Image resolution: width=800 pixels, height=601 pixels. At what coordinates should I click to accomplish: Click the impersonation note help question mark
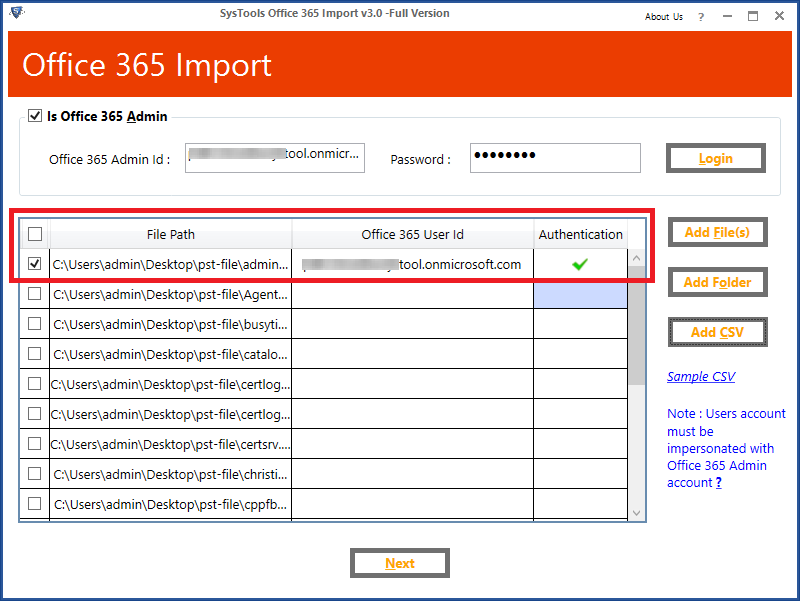718,483
